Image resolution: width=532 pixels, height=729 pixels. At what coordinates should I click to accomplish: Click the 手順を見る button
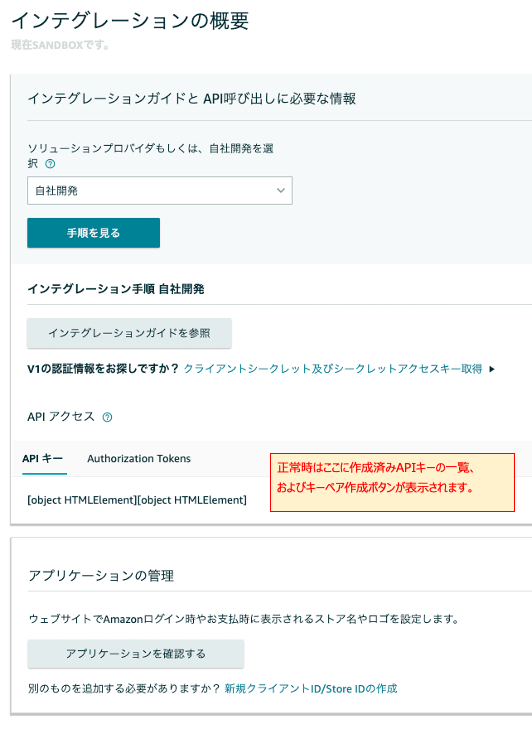point(93,233)
